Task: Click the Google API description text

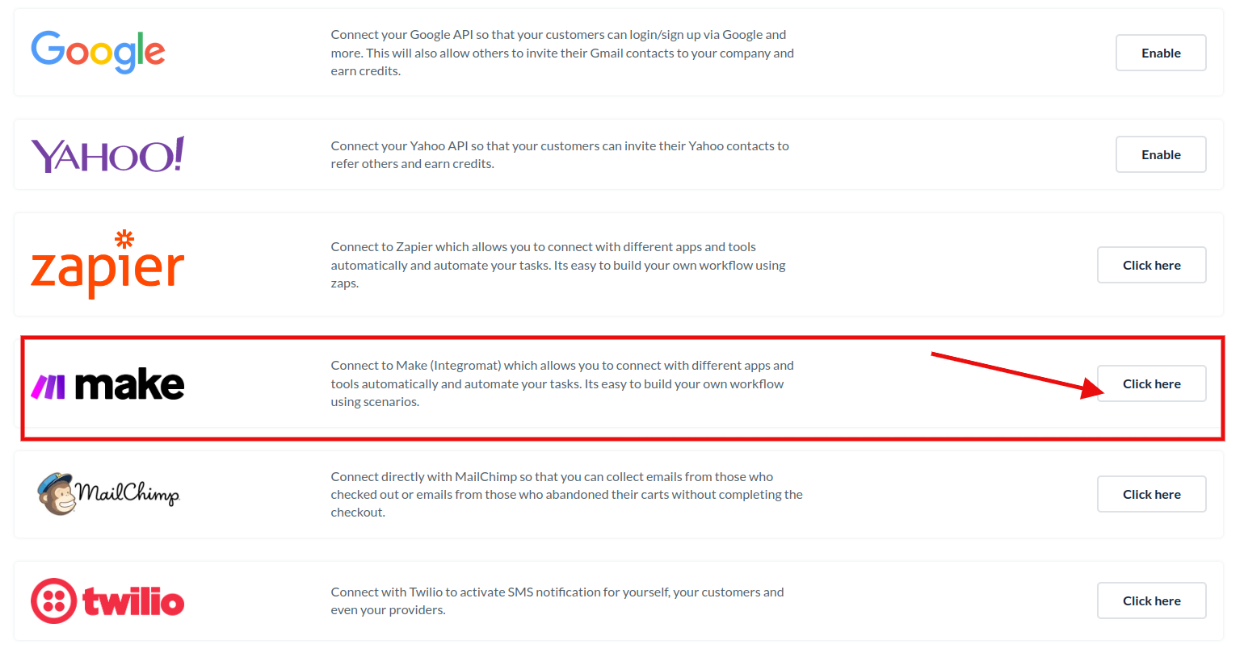Action: [562, 53]
